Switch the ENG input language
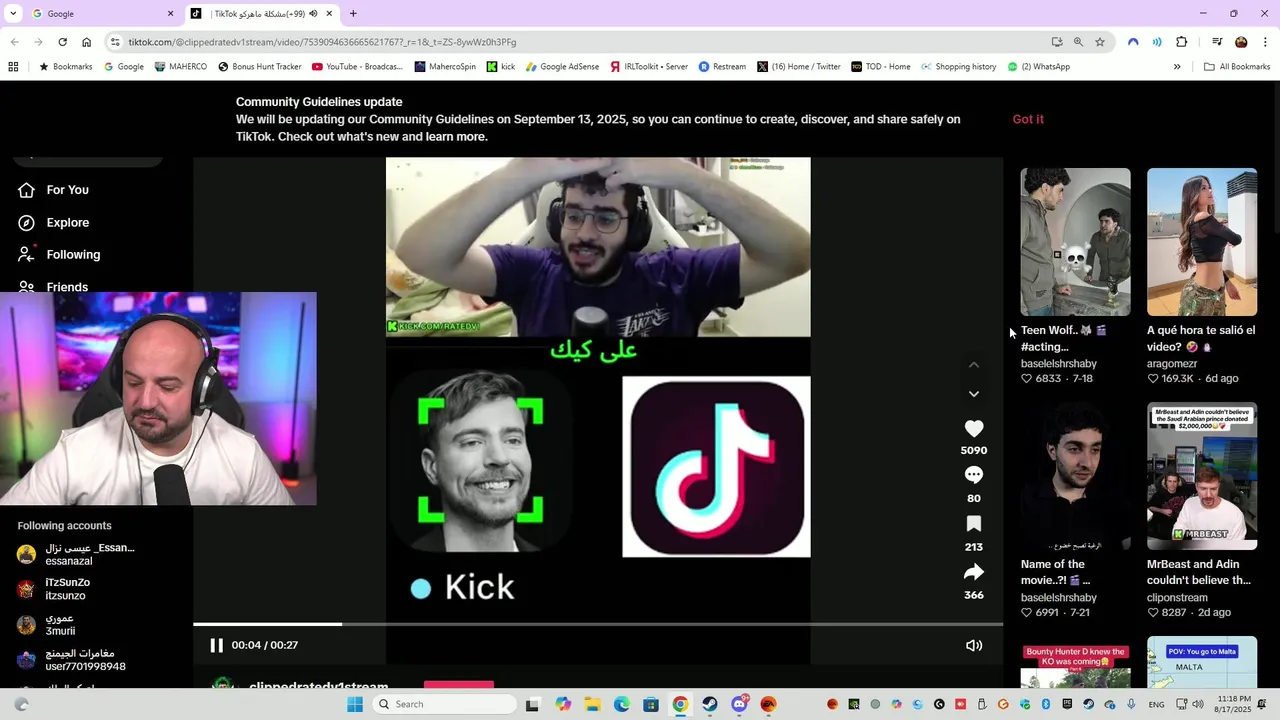1280x720 pixels. 1156,704
